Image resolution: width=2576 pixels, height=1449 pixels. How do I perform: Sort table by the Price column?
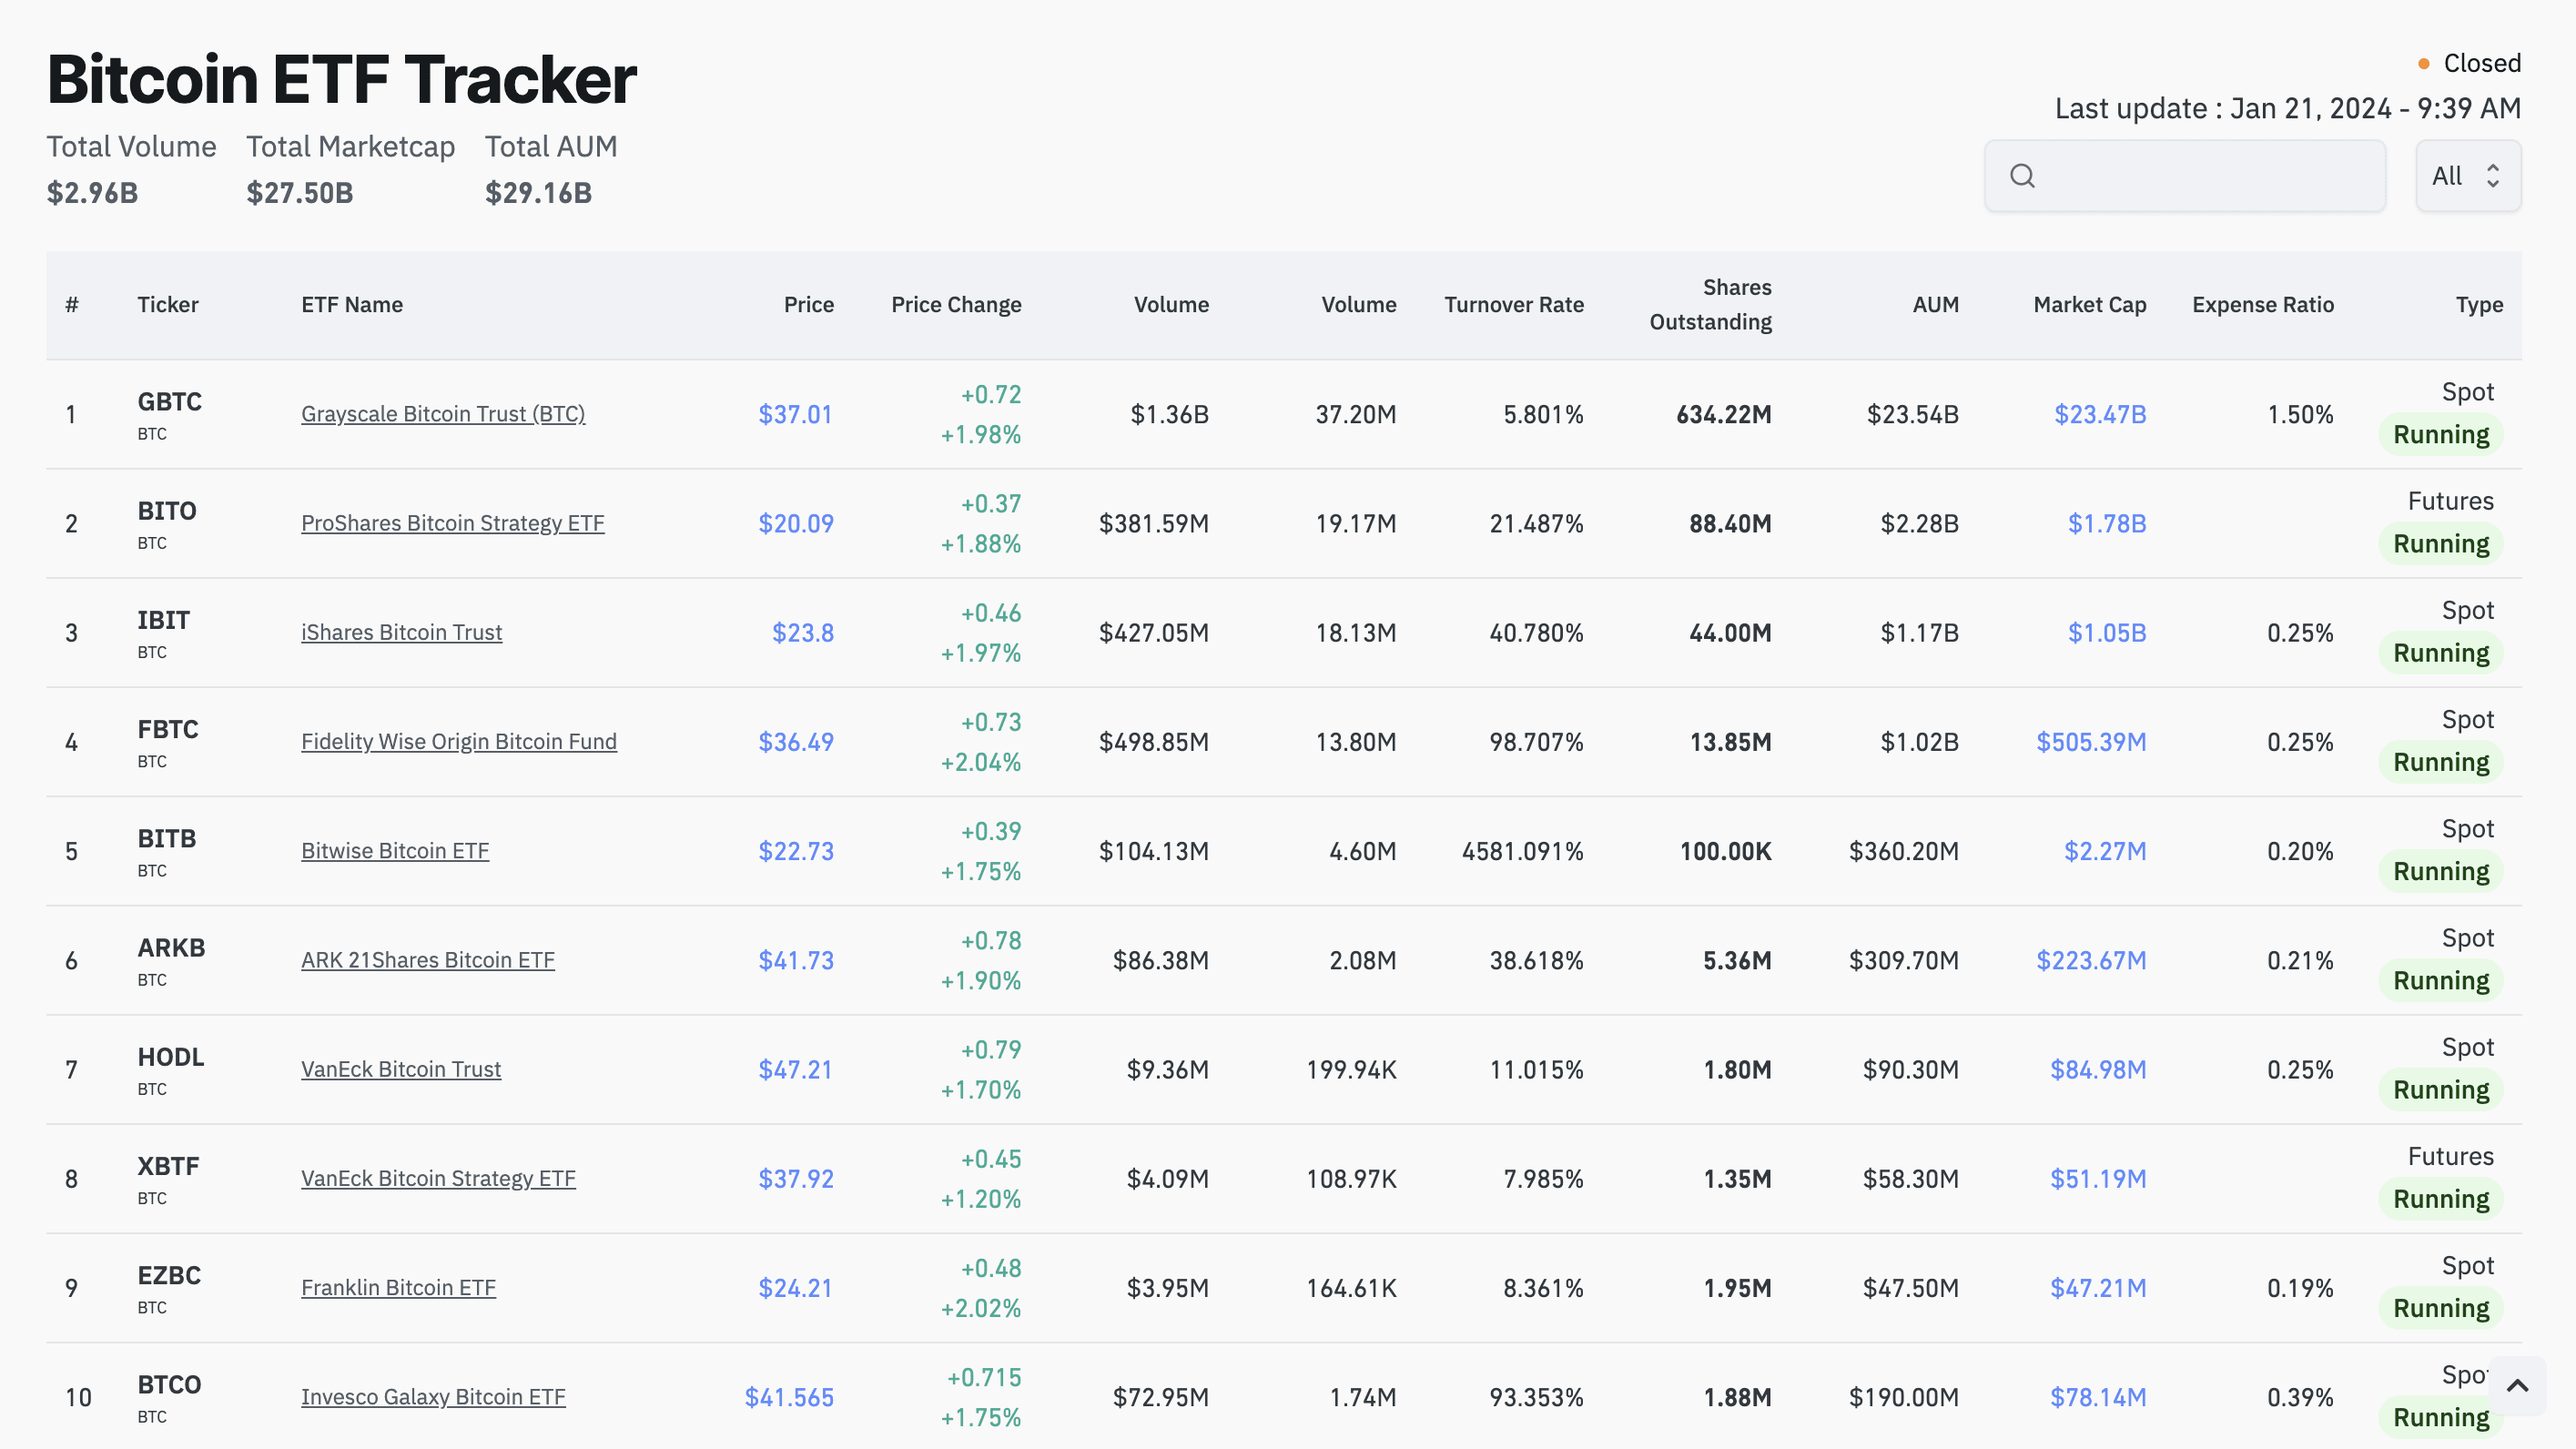point(808,305)
